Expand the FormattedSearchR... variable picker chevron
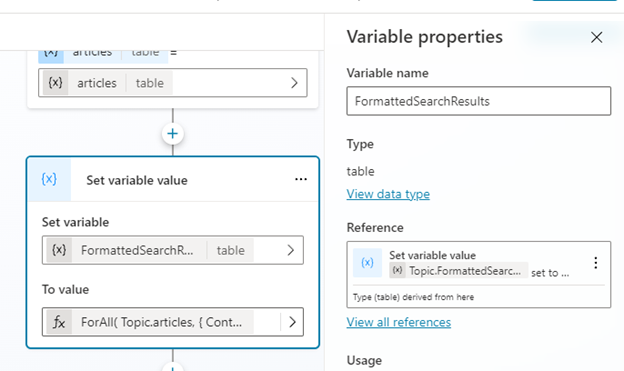The height and width of the screenshot is (371, 624). [291, 250]
